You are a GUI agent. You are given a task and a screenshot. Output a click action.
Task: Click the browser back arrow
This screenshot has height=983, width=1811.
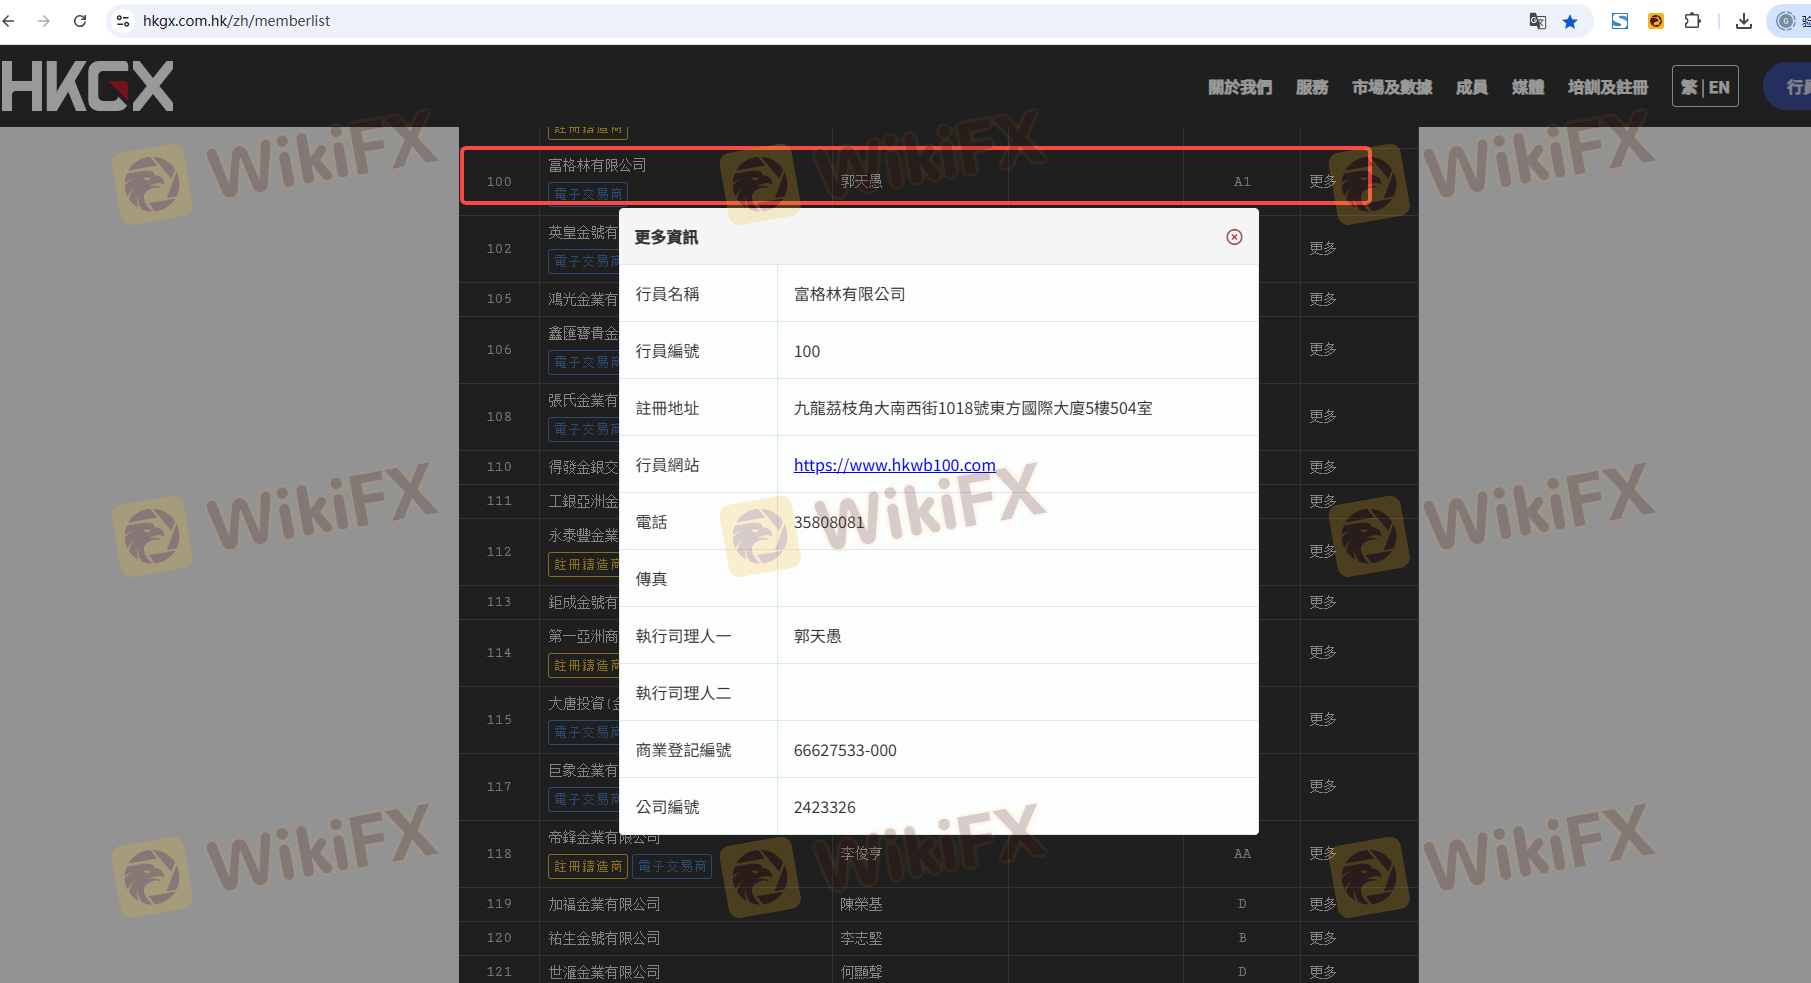(x=9, y=21)
